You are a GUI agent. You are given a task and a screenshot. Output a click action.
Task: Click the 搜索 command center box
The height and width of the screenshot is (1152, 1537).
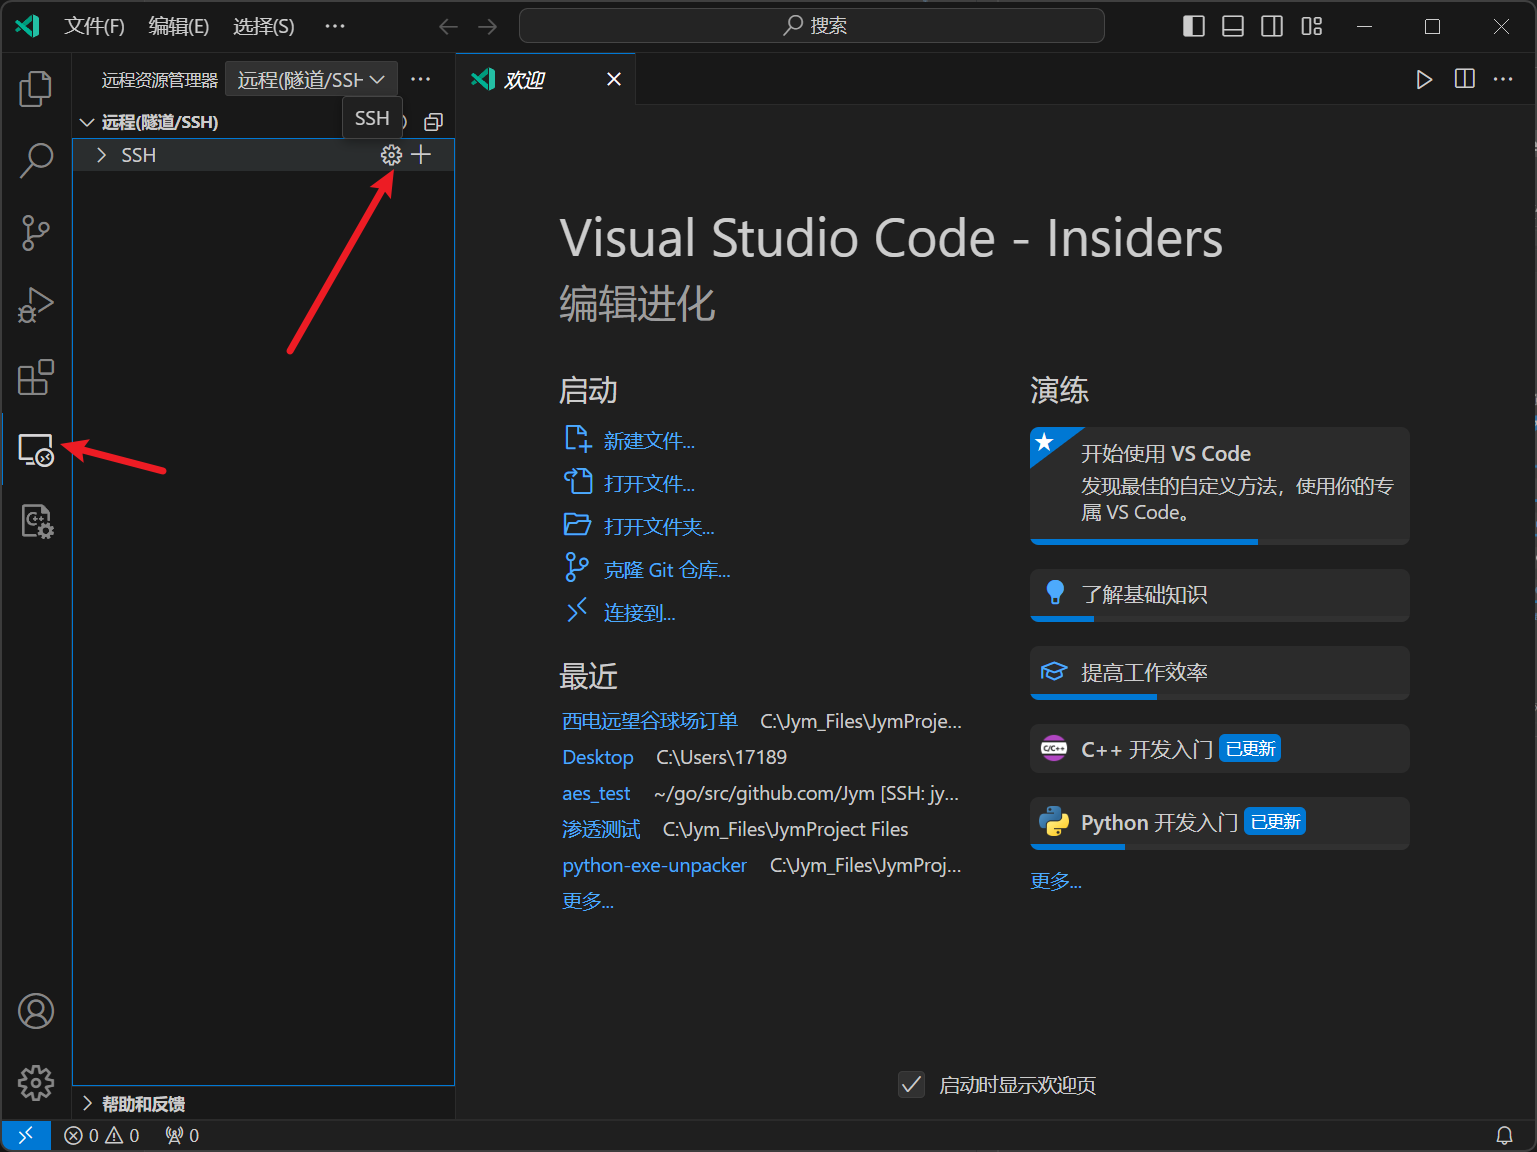812,26
